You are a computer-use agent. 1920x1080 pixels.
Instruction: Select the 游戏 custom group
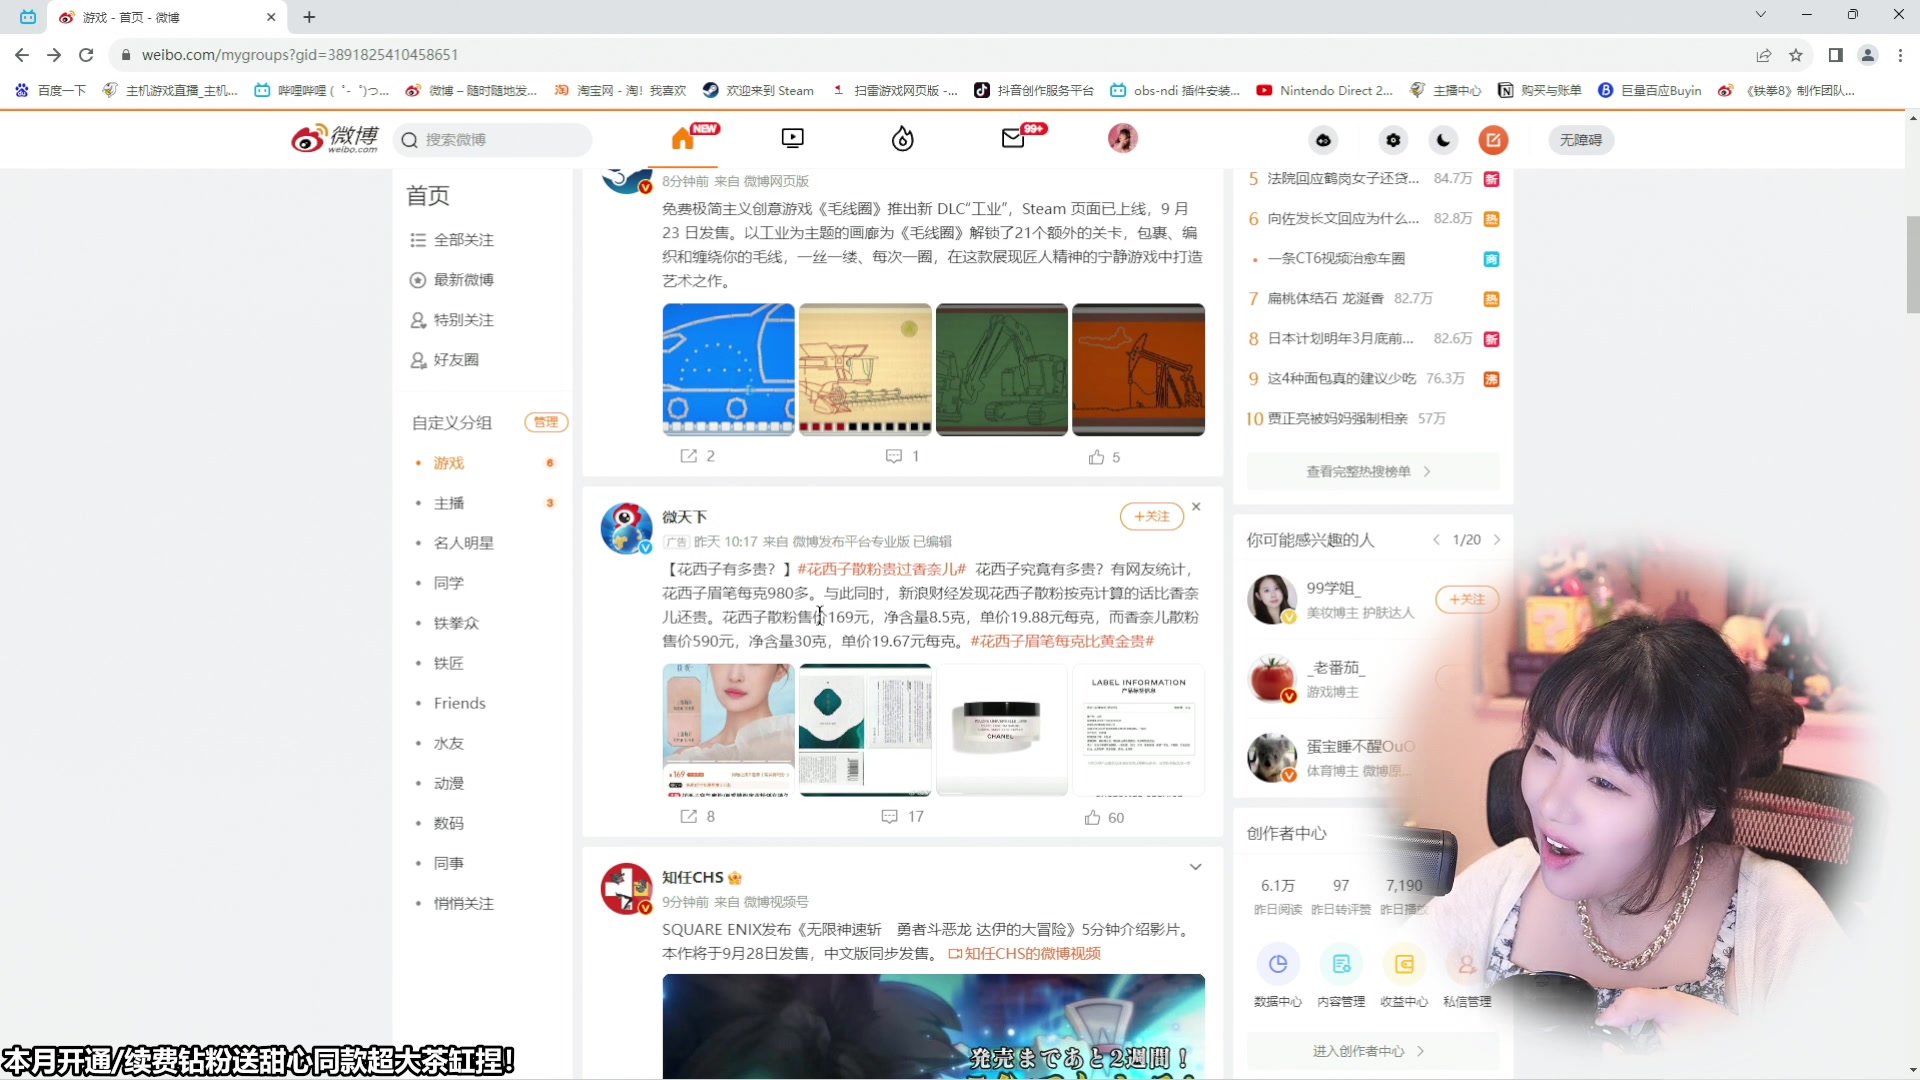click(448, 462)
